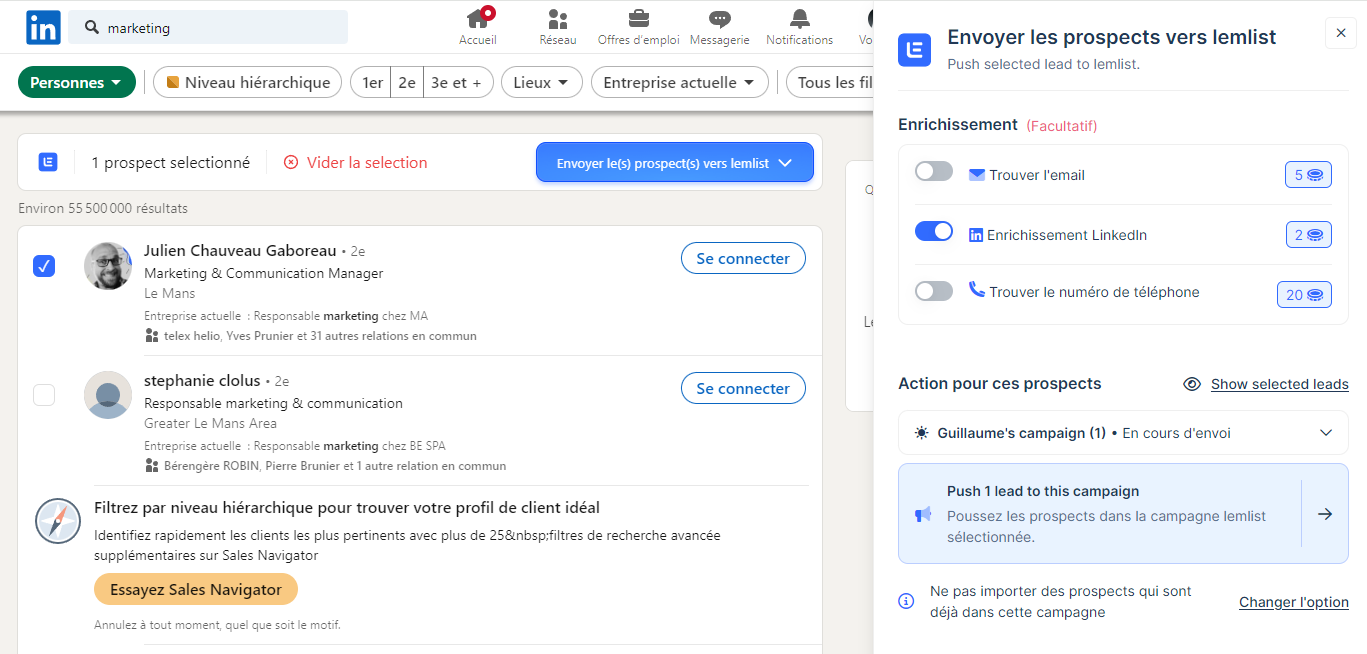Viewport: 1367px width, 654px height.
Task: Click the info icon near import option
Action: point(906,601)
